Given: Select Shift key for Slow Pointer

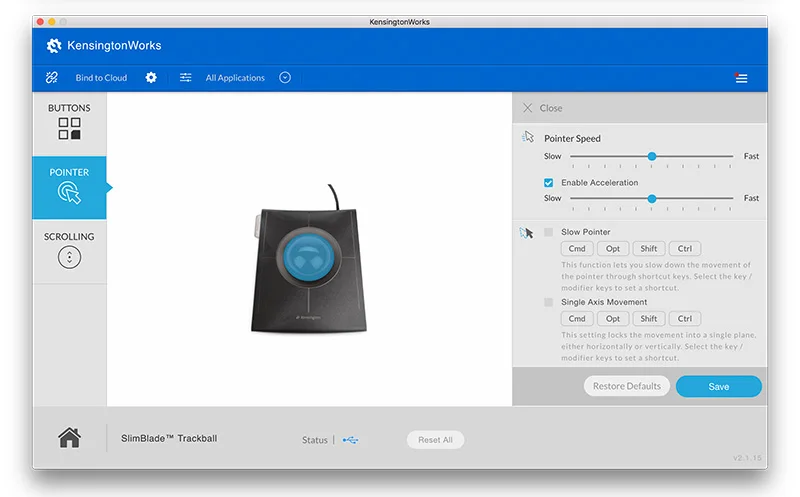Looking at the screenshot, I should pyautogui.click(x=648, y=248).
